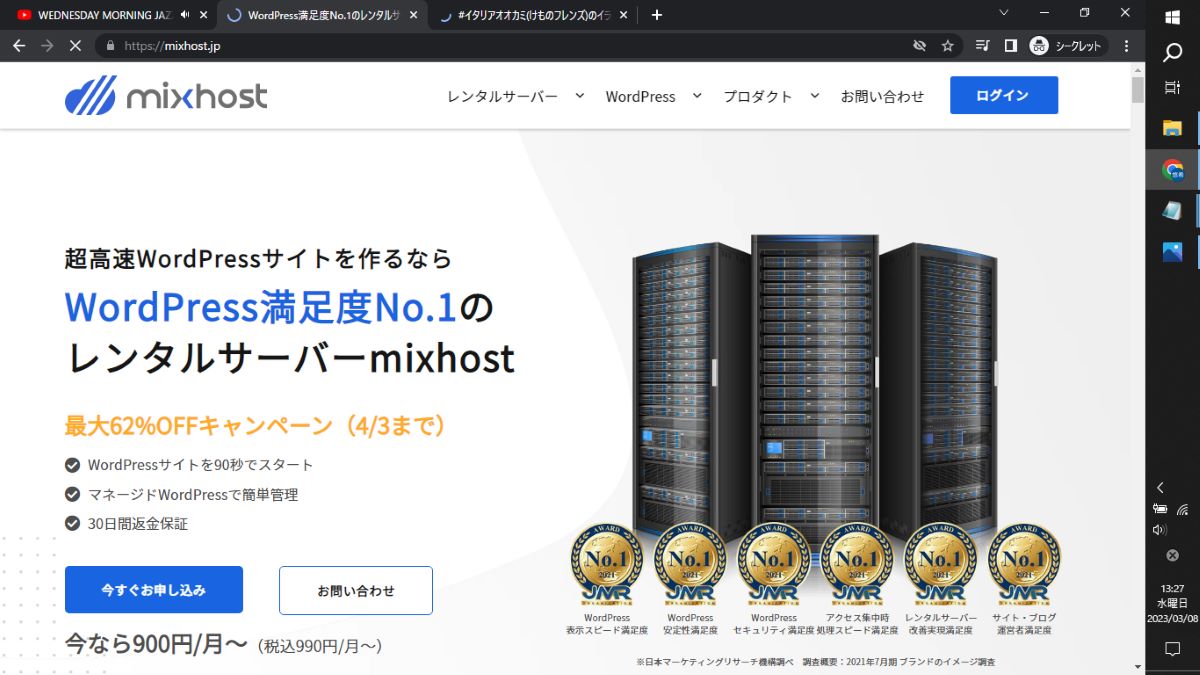Click お問い合わせ in header nav
This screenshot has height=675, width=1200.
tap(882, 96)
